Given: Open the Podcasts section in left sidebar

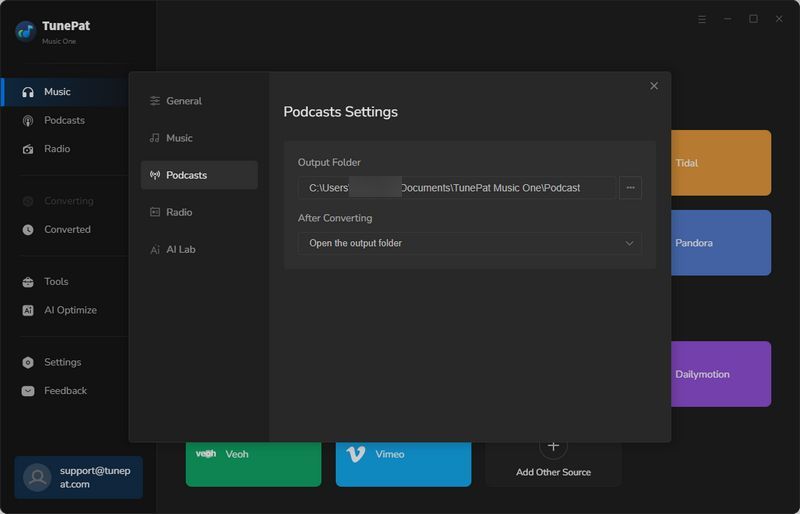Looking at the screenshot, I should click(x=64, y=120).
